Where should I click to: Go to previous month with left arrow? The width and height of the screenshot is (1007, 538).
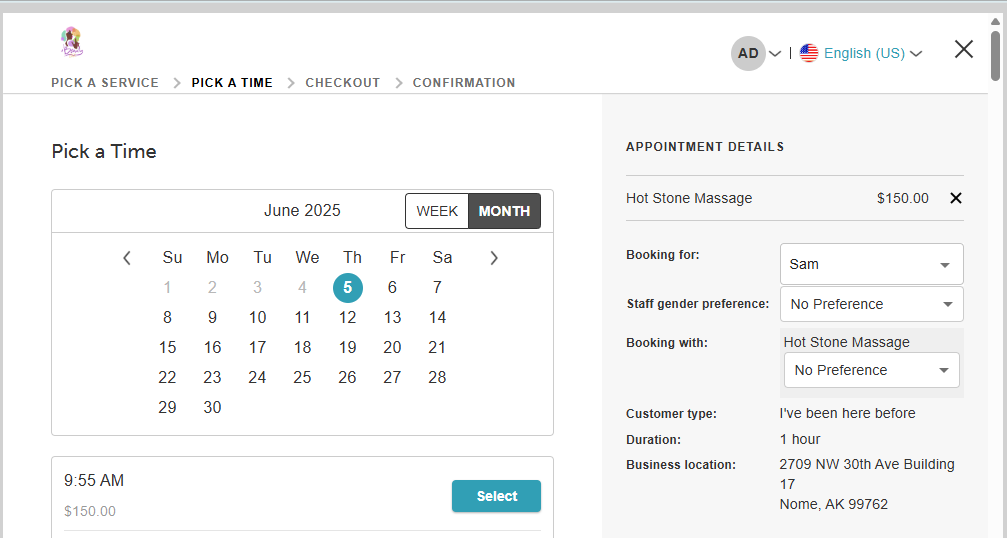[x=127, y=258]
